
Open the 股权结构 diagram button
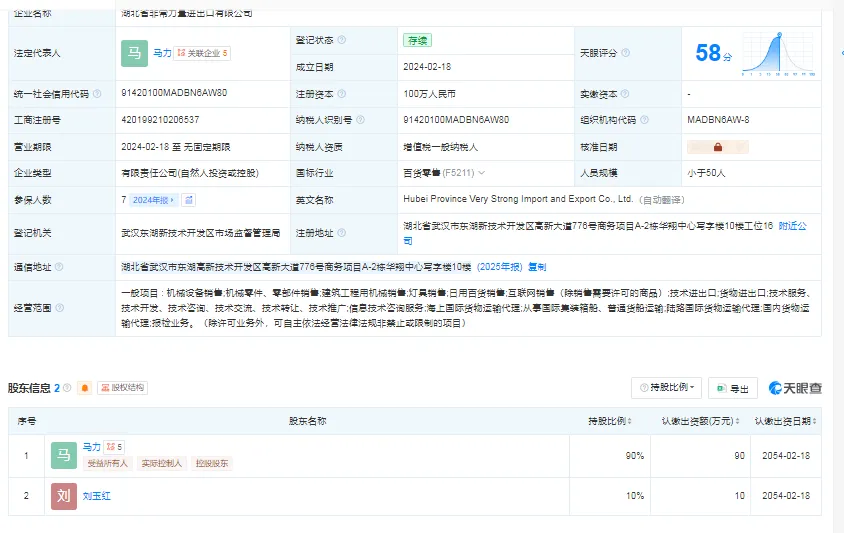tap(122, 388)
